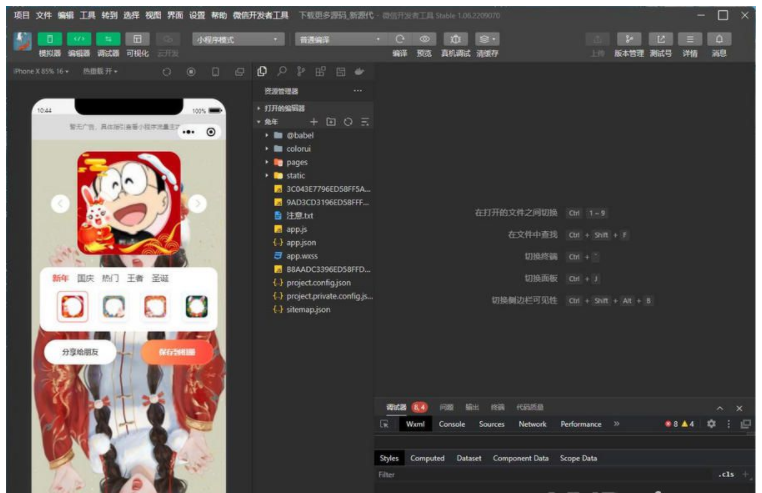Toggle the simulator (模拟器) panel button
The height and width of the screenshot is (493, 762).
click(x=49, y=39)
